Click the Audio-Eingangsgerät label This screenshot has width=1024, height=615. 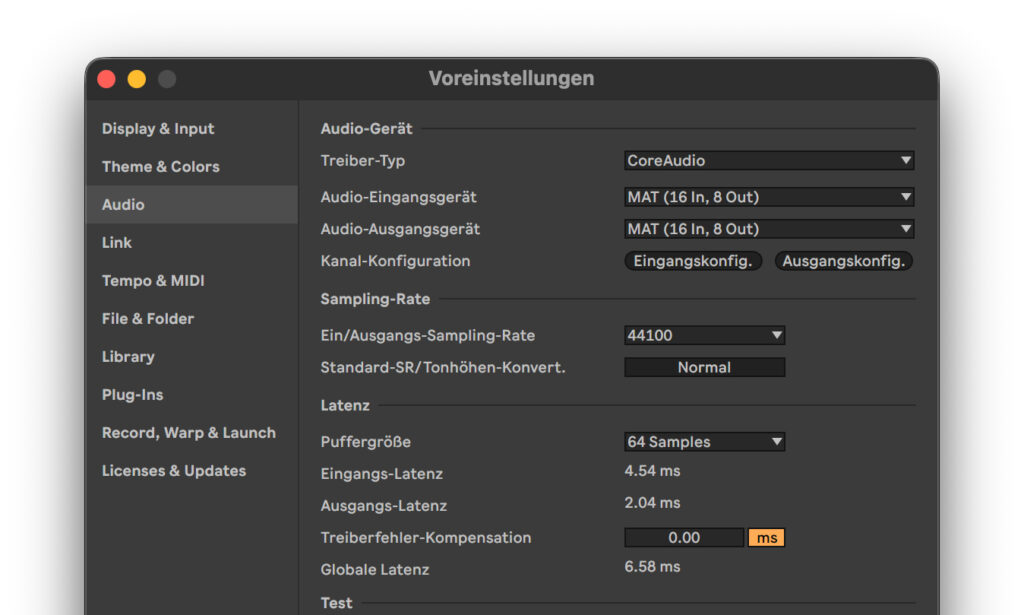tap(398, 197)
